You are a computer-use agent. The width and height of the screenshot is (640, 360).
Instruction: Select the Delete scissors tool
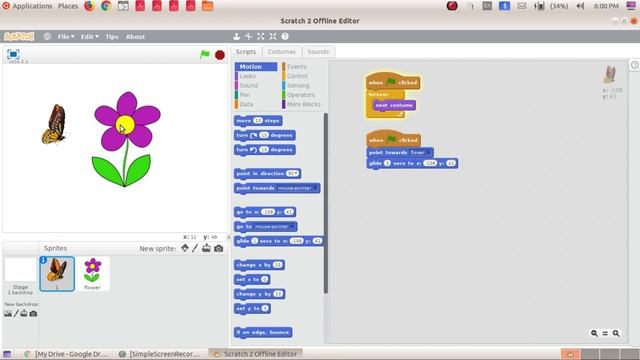click(248, 36)
